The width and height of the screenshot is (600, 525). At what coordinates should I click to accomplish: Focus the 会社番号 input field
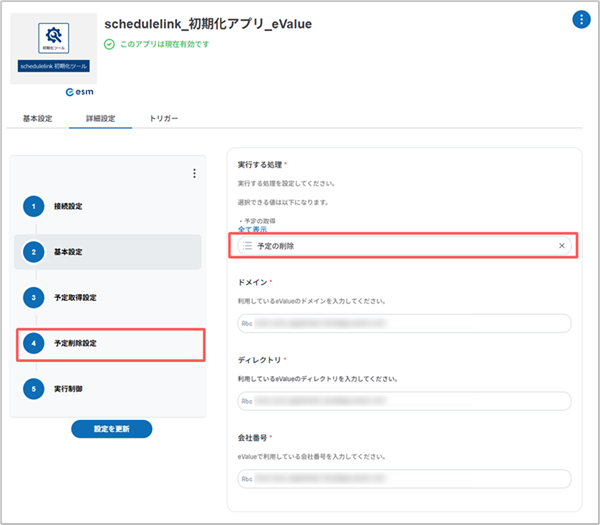tap(405, 478)
